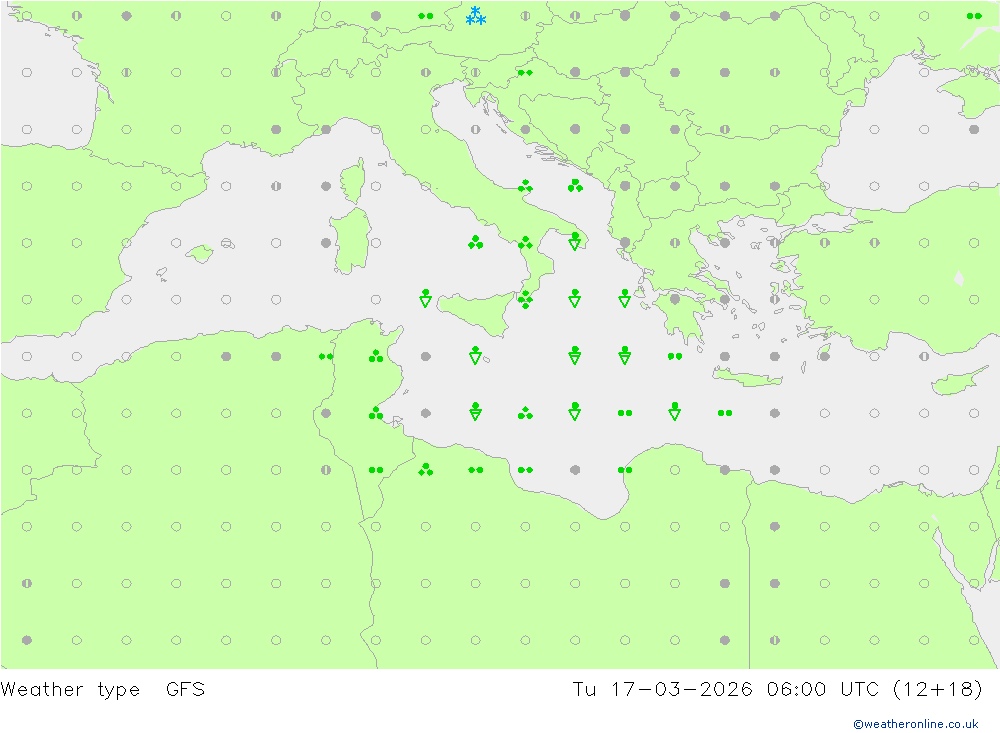Click the GFS model label
Screen dimensions: 1000x733
tap(185, 690)
